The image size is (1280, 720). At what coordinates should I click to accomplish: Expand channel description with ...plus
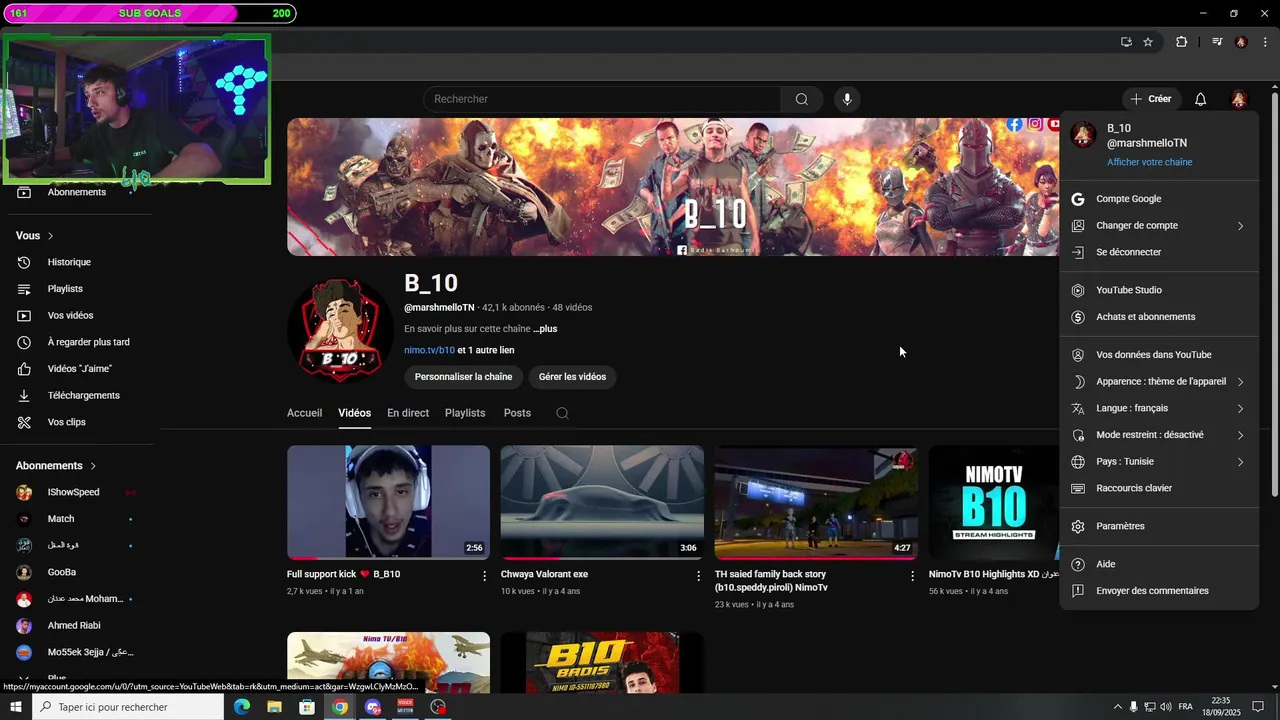[x=545, y=329]
